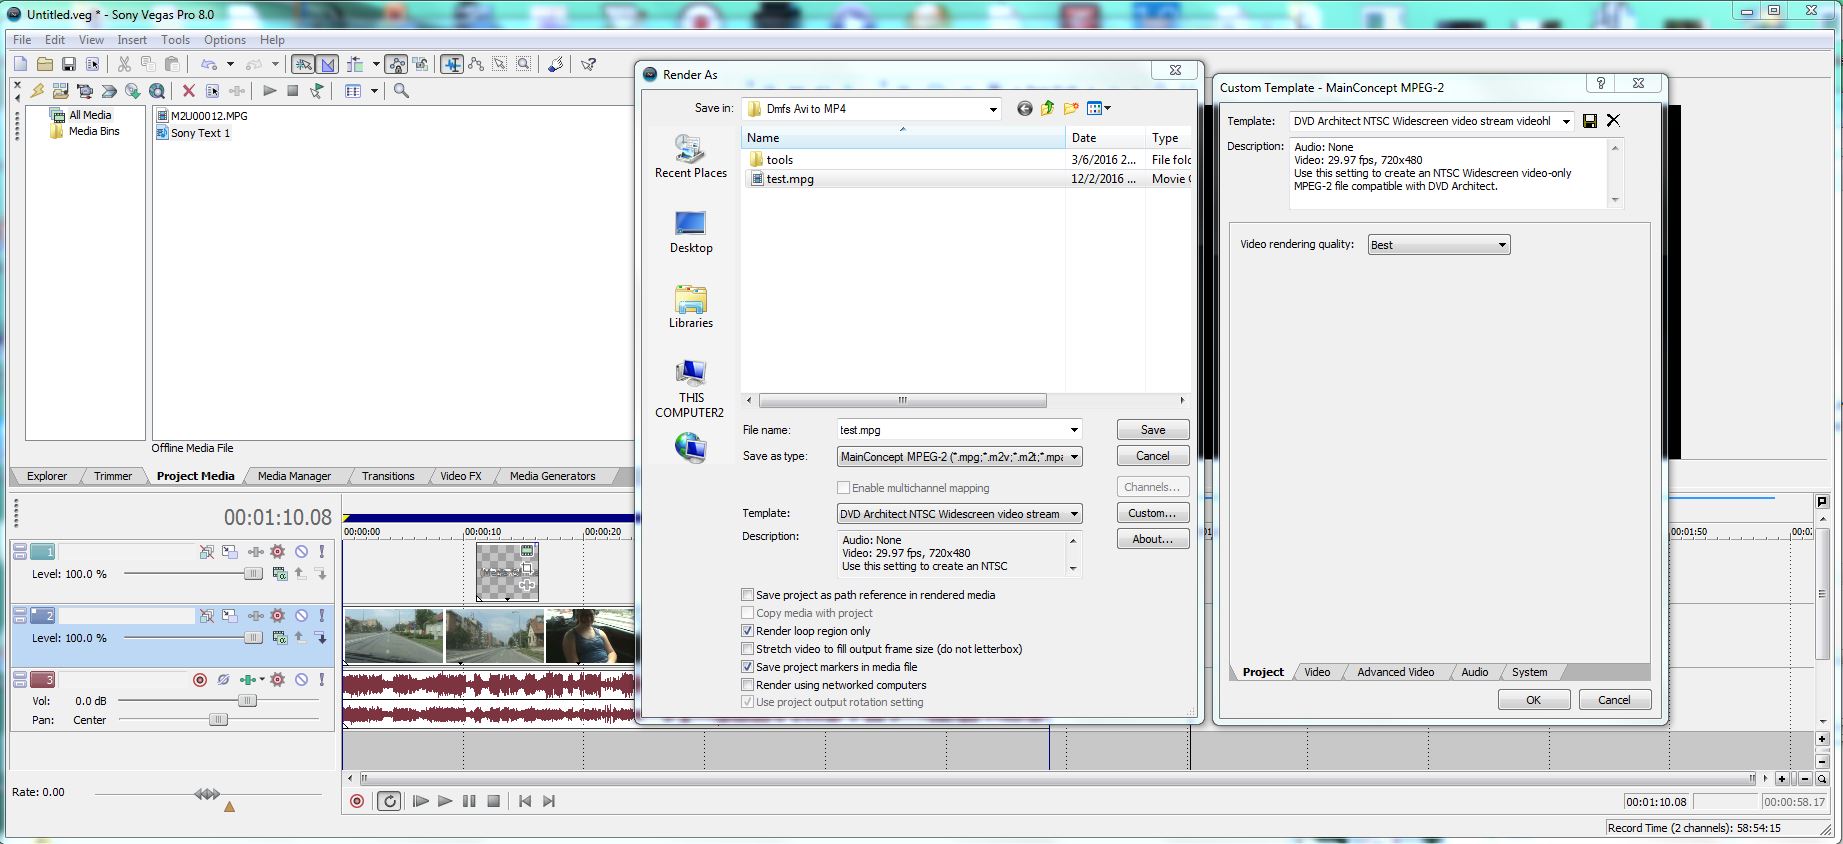Screen dimensions: 1843x844
Task: Click Create New Folder icon in Render As
Action: (1071, 108)
